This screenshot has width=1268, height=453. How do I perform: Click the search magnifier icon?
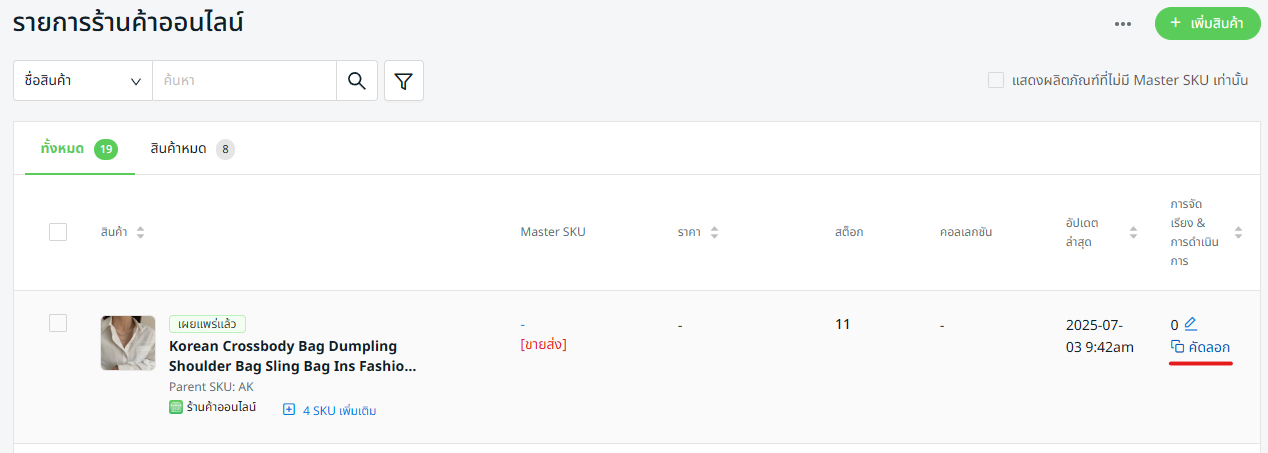pyautogui.click(x=357, y=81)
